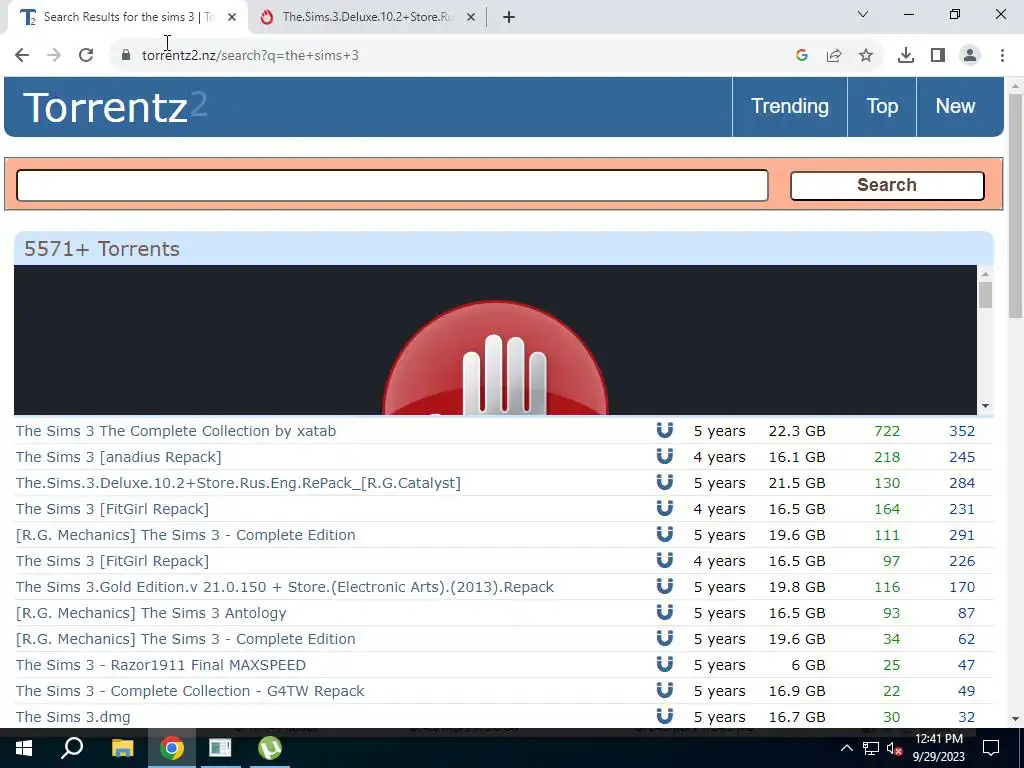Show hidden system tray icons
This screenshot has height=768, width=1024.
click(846, 748)
